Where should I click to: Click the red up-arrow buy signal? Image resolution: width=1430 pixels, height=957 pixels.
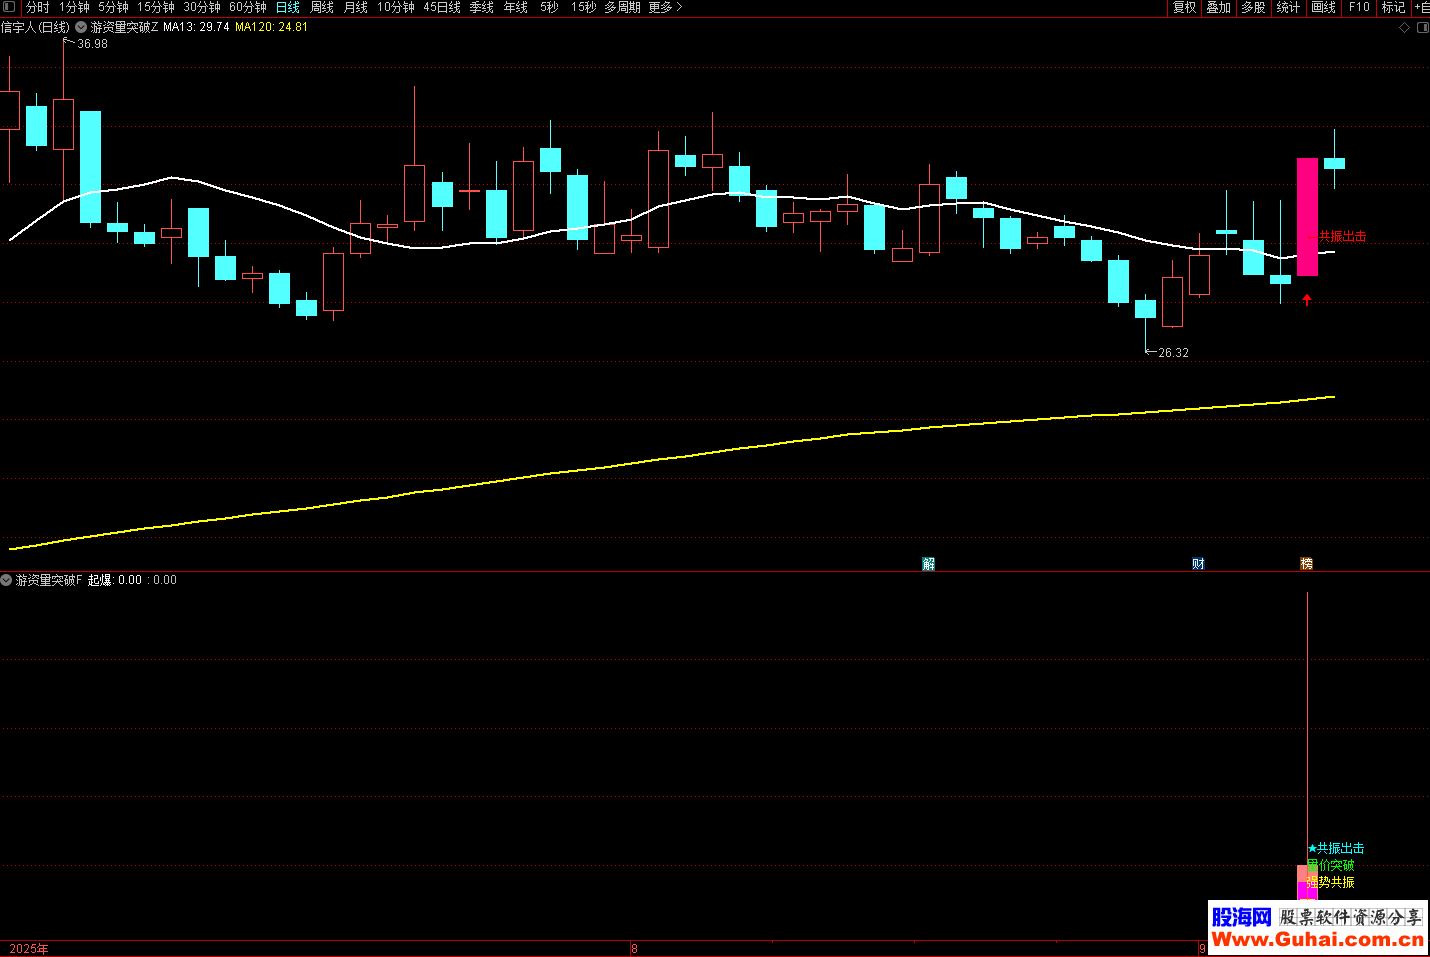pyautogui.click(x=1307, y=299)
